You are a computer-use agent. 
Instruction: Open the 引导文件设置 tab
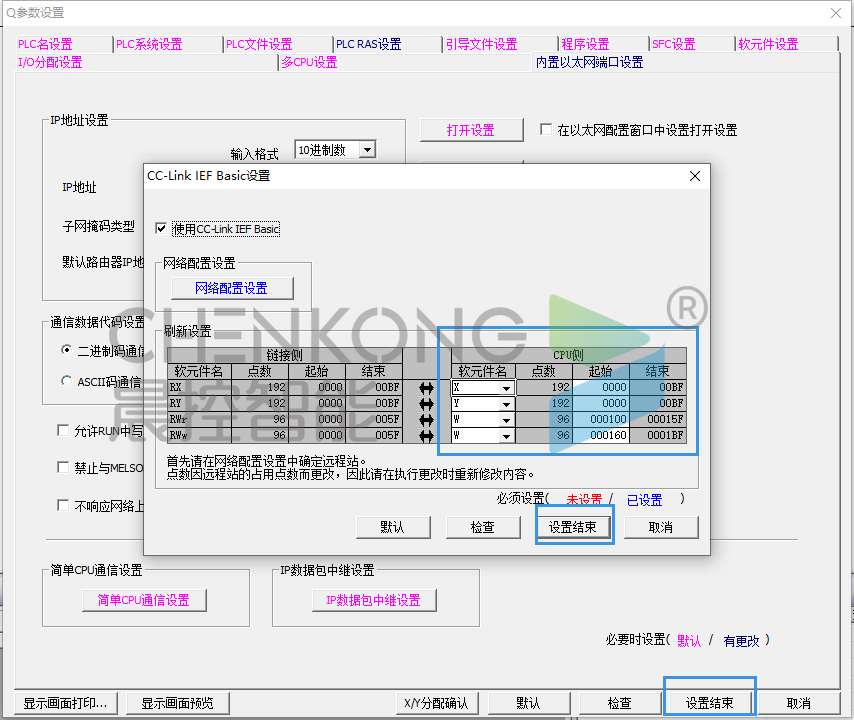point(481,44)
